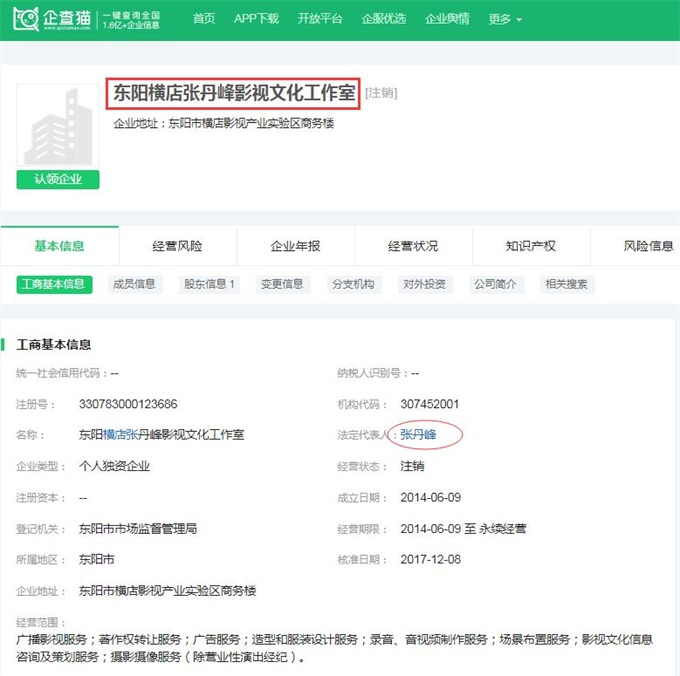The height and width of the screenshot is (676, 680).
Task: Click the 认领企业 button
Action: [x=58, y=180]
